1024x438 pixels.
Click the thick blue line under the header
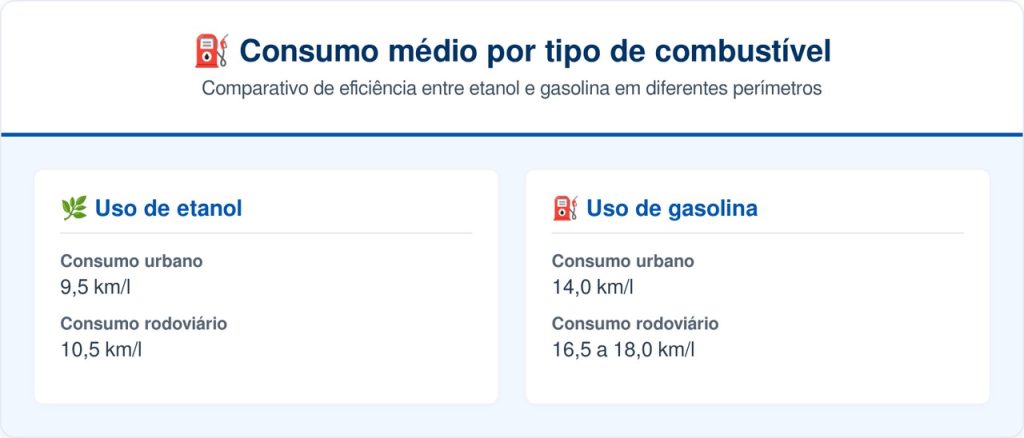(512, 134)
